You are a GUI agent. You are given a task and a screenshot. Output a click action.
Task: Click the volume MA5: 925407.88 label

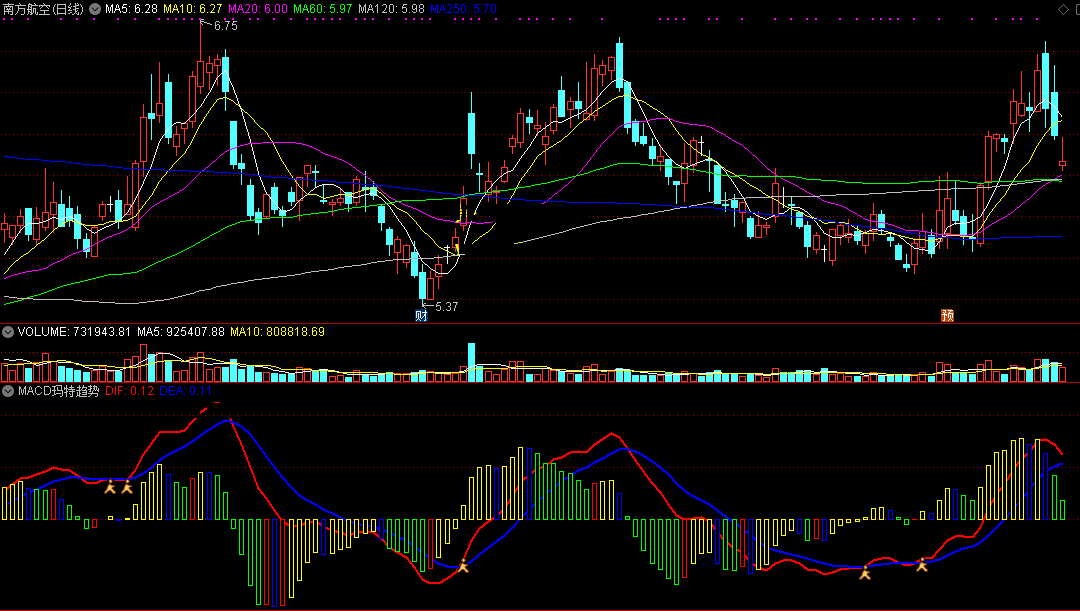coord(181,332)
